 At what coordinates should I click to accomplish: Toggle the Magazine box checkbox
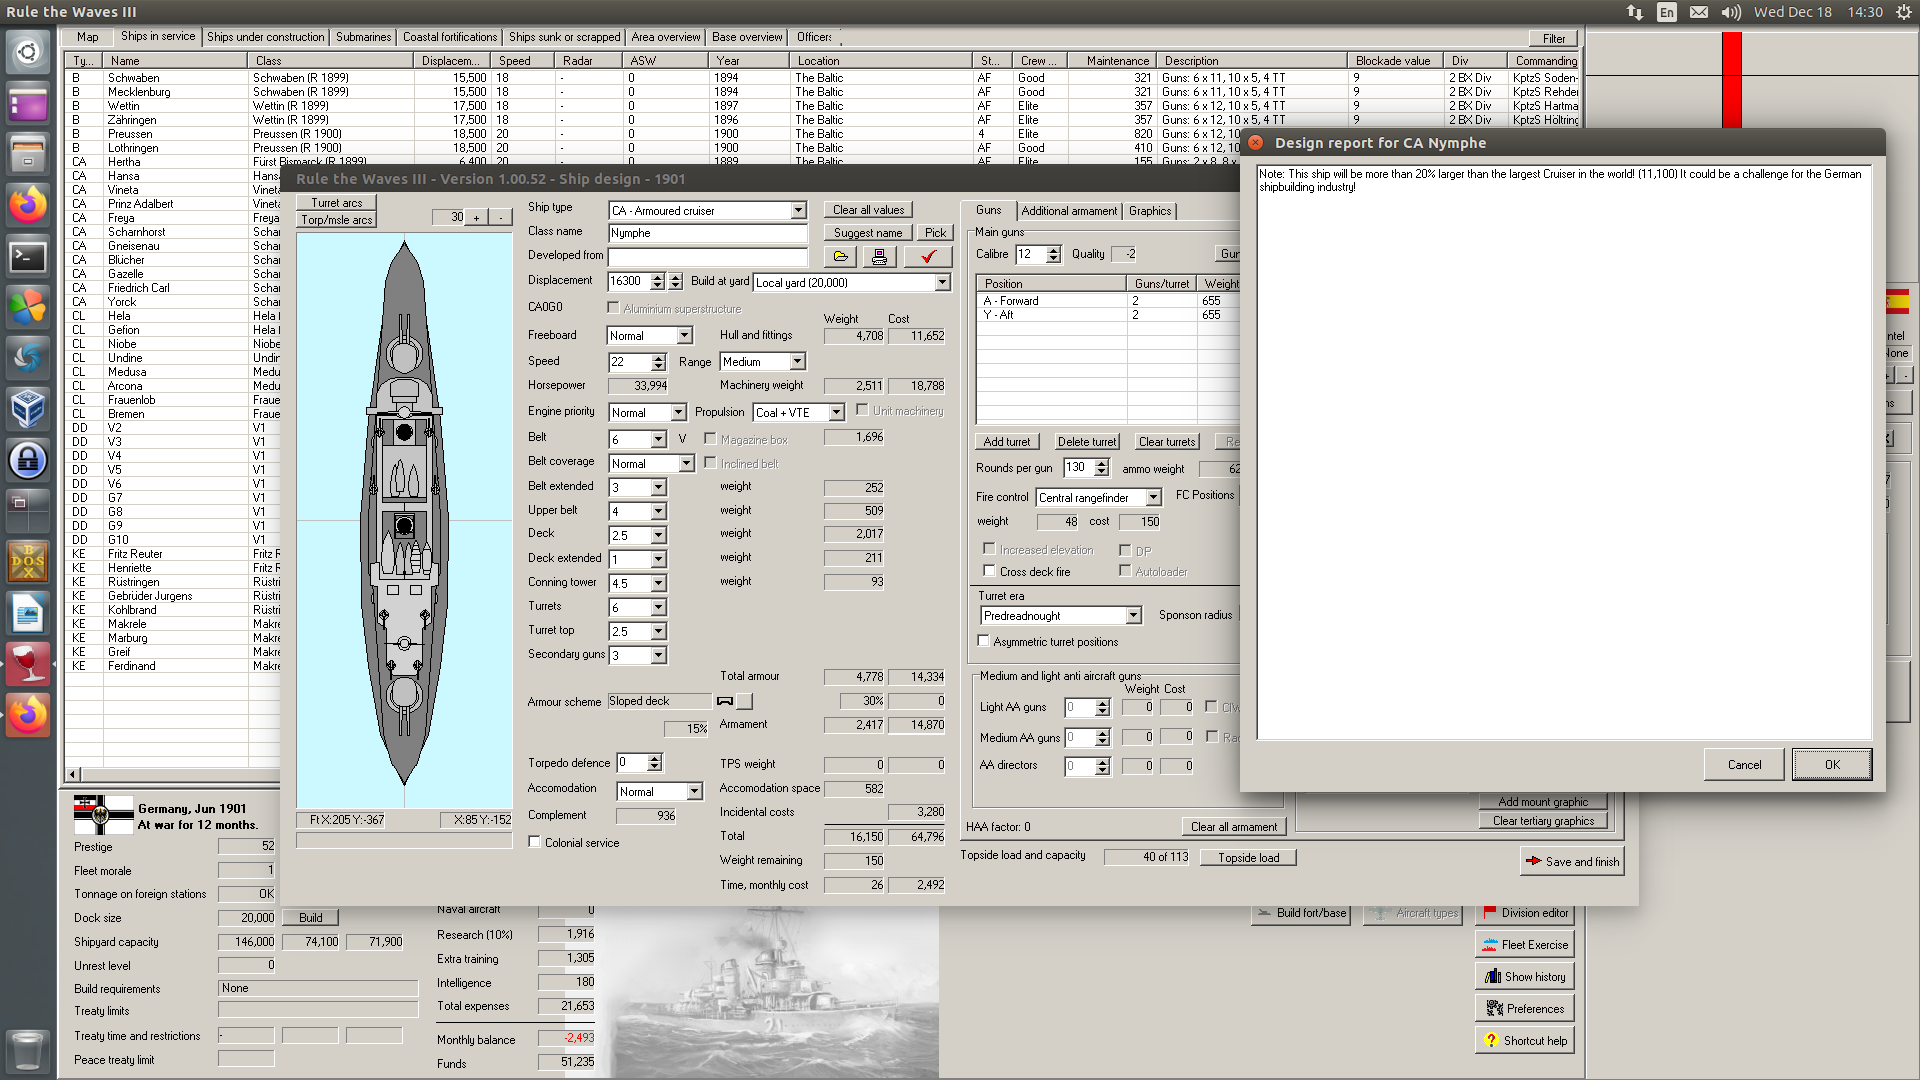tap(710, 439)
